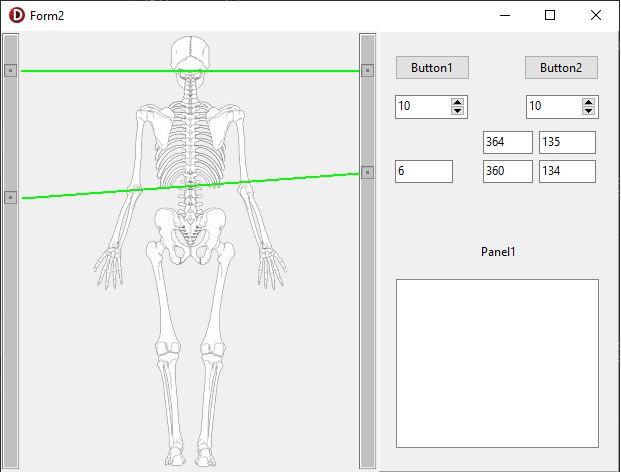
Task: Click inside the empty white panel box
Action: [497, 364]
